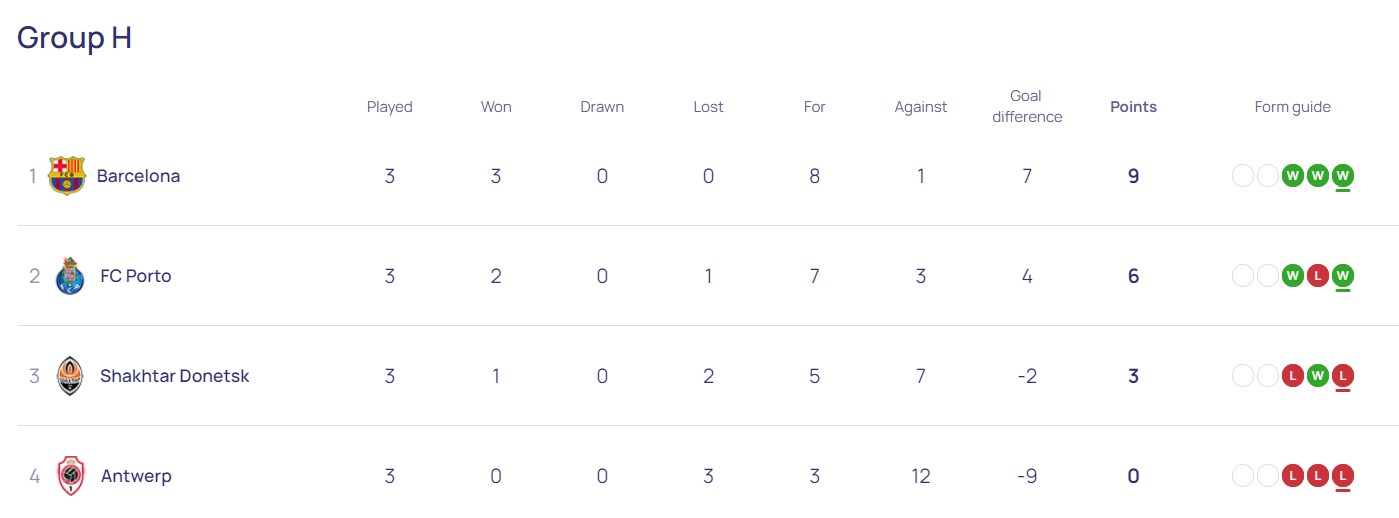Open the FC Porto team link

coord(136,276)
